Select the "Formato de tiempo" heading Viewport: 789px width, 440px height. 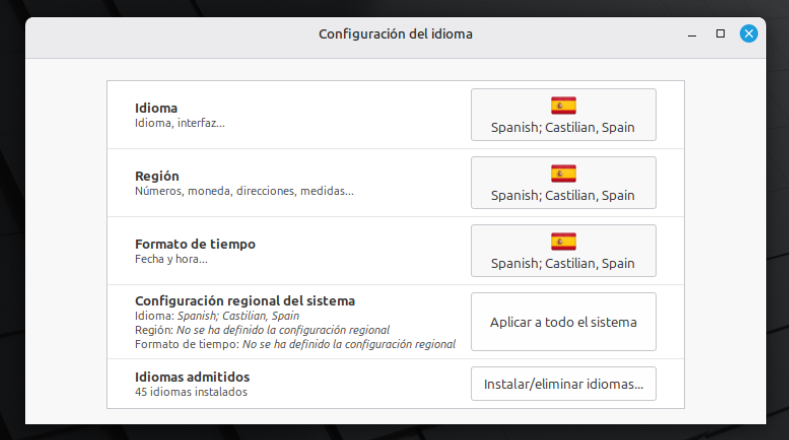195,244
